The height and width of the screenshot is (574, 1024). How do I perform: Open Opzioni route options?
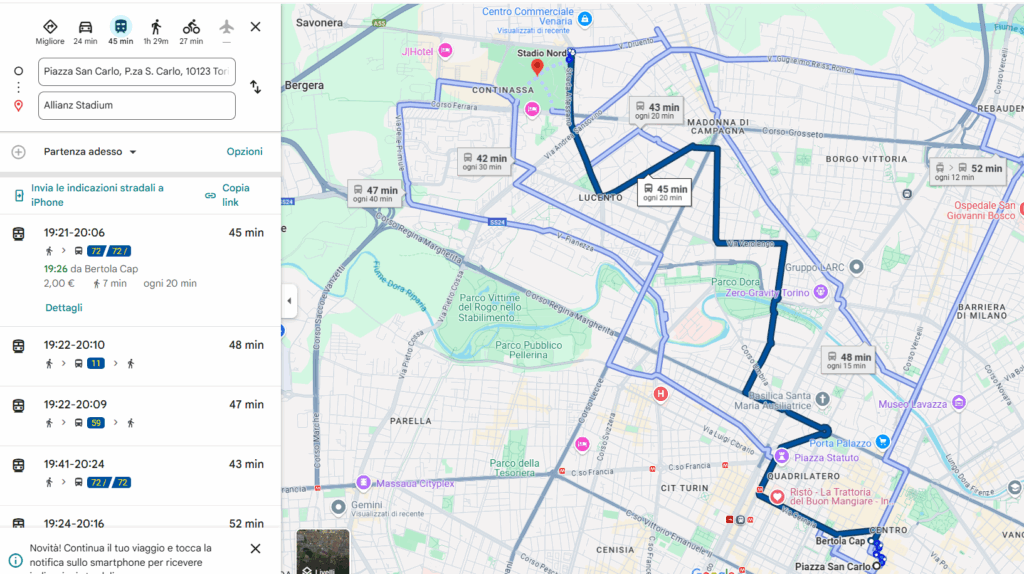(244, 152)
